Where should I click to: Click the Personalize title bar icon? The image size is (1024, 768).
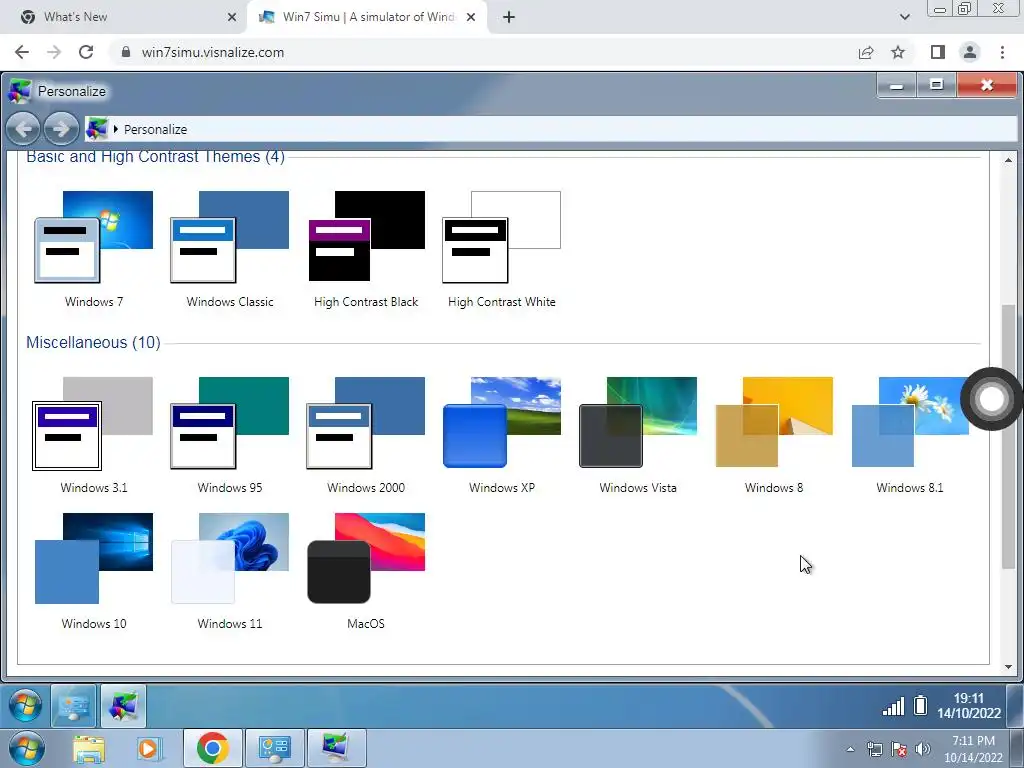(x=20, y=91)
